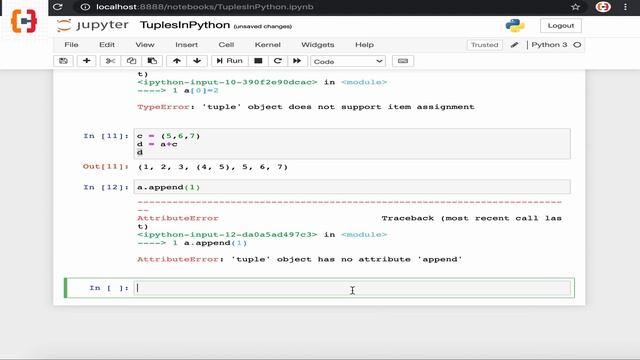Bookmark this page with star icon

(576, 7)
